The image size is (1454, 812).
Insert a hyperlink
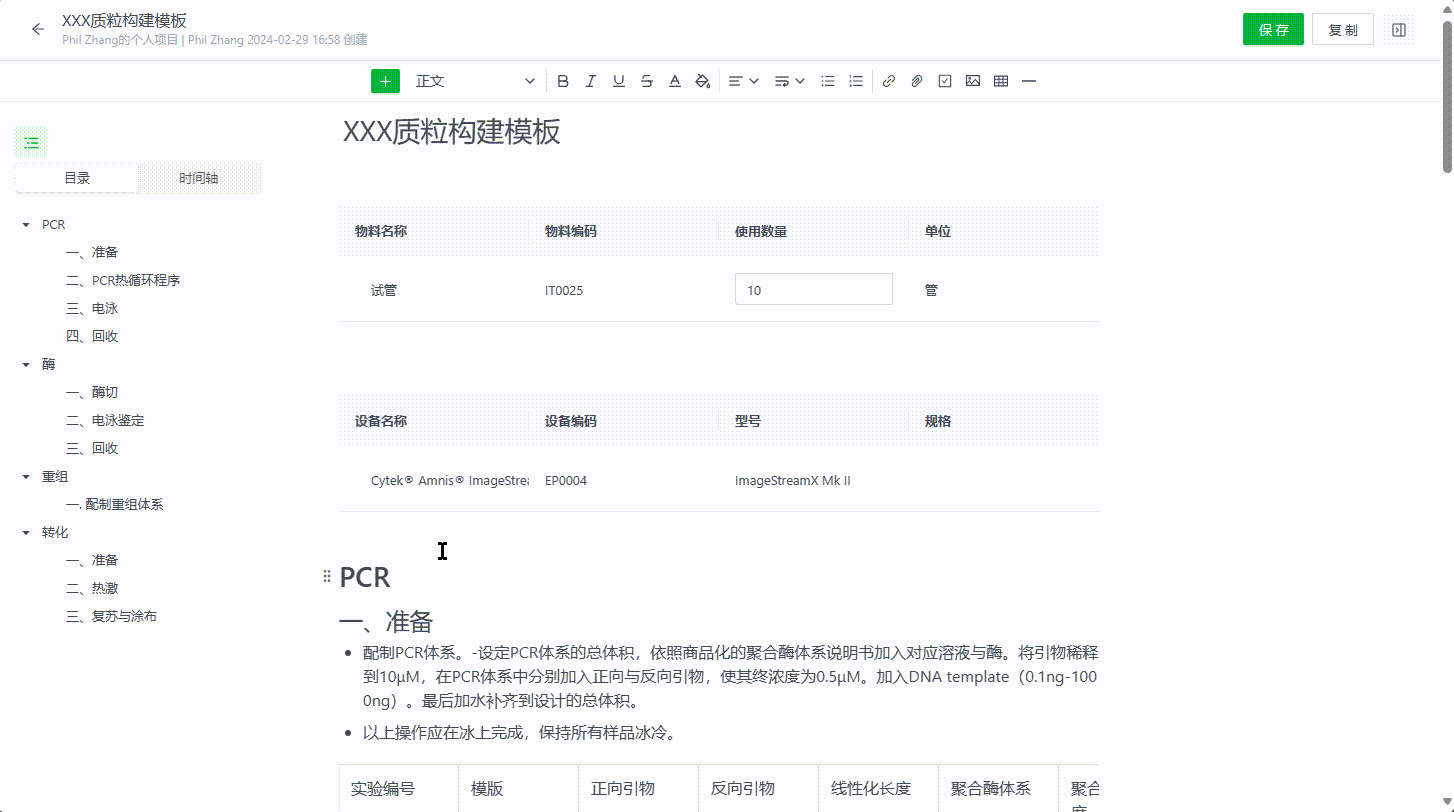(x=888, y=81)
